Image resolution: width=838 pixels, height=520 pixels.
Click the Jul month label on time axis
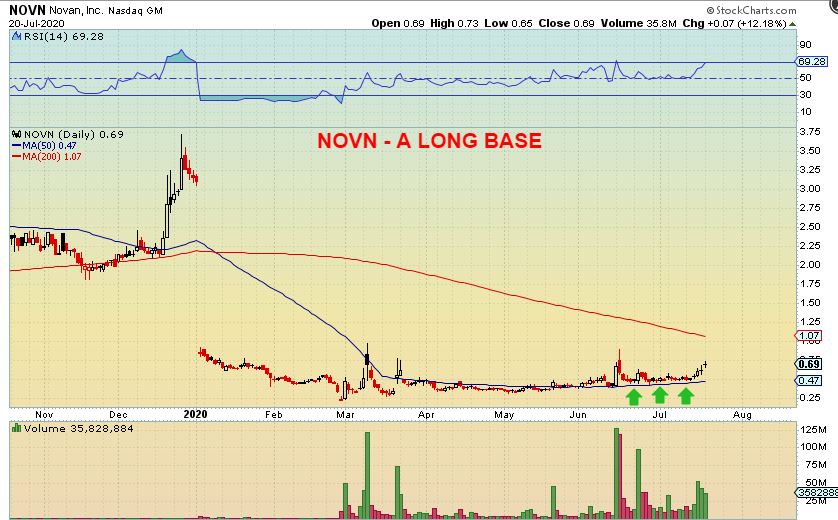point(660,415)
